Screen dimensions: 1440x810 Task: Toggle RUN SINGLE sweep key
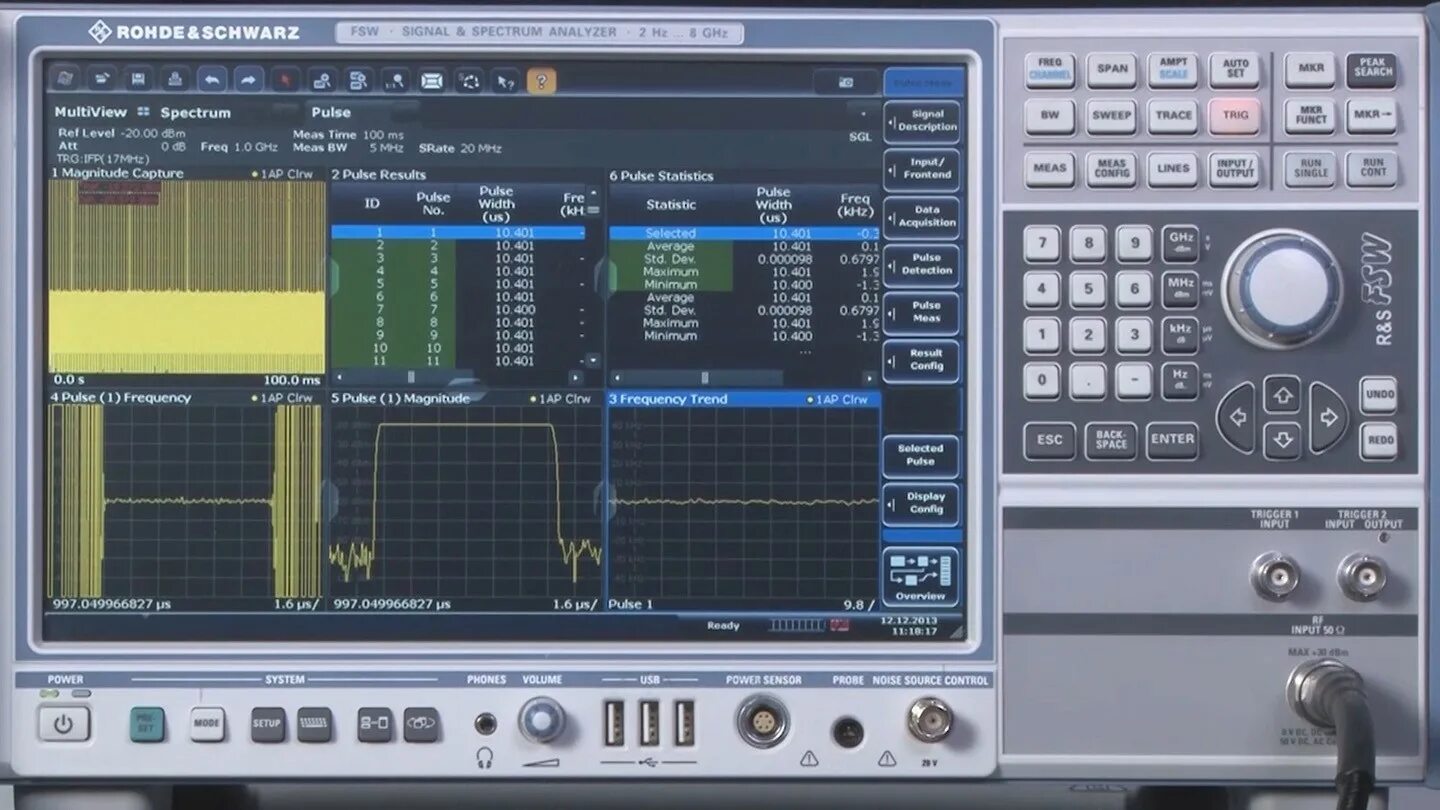1311,168
